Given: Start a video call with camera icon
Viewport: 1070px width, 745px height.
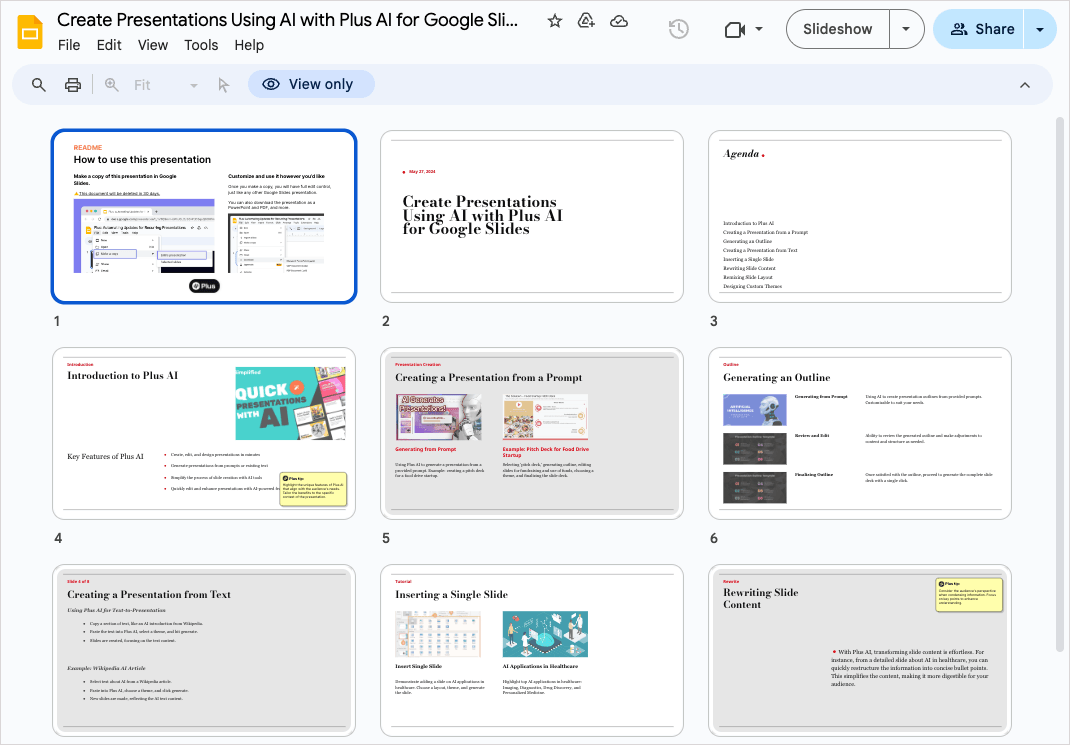Looking at the screenshot, I should click(735, 29).
